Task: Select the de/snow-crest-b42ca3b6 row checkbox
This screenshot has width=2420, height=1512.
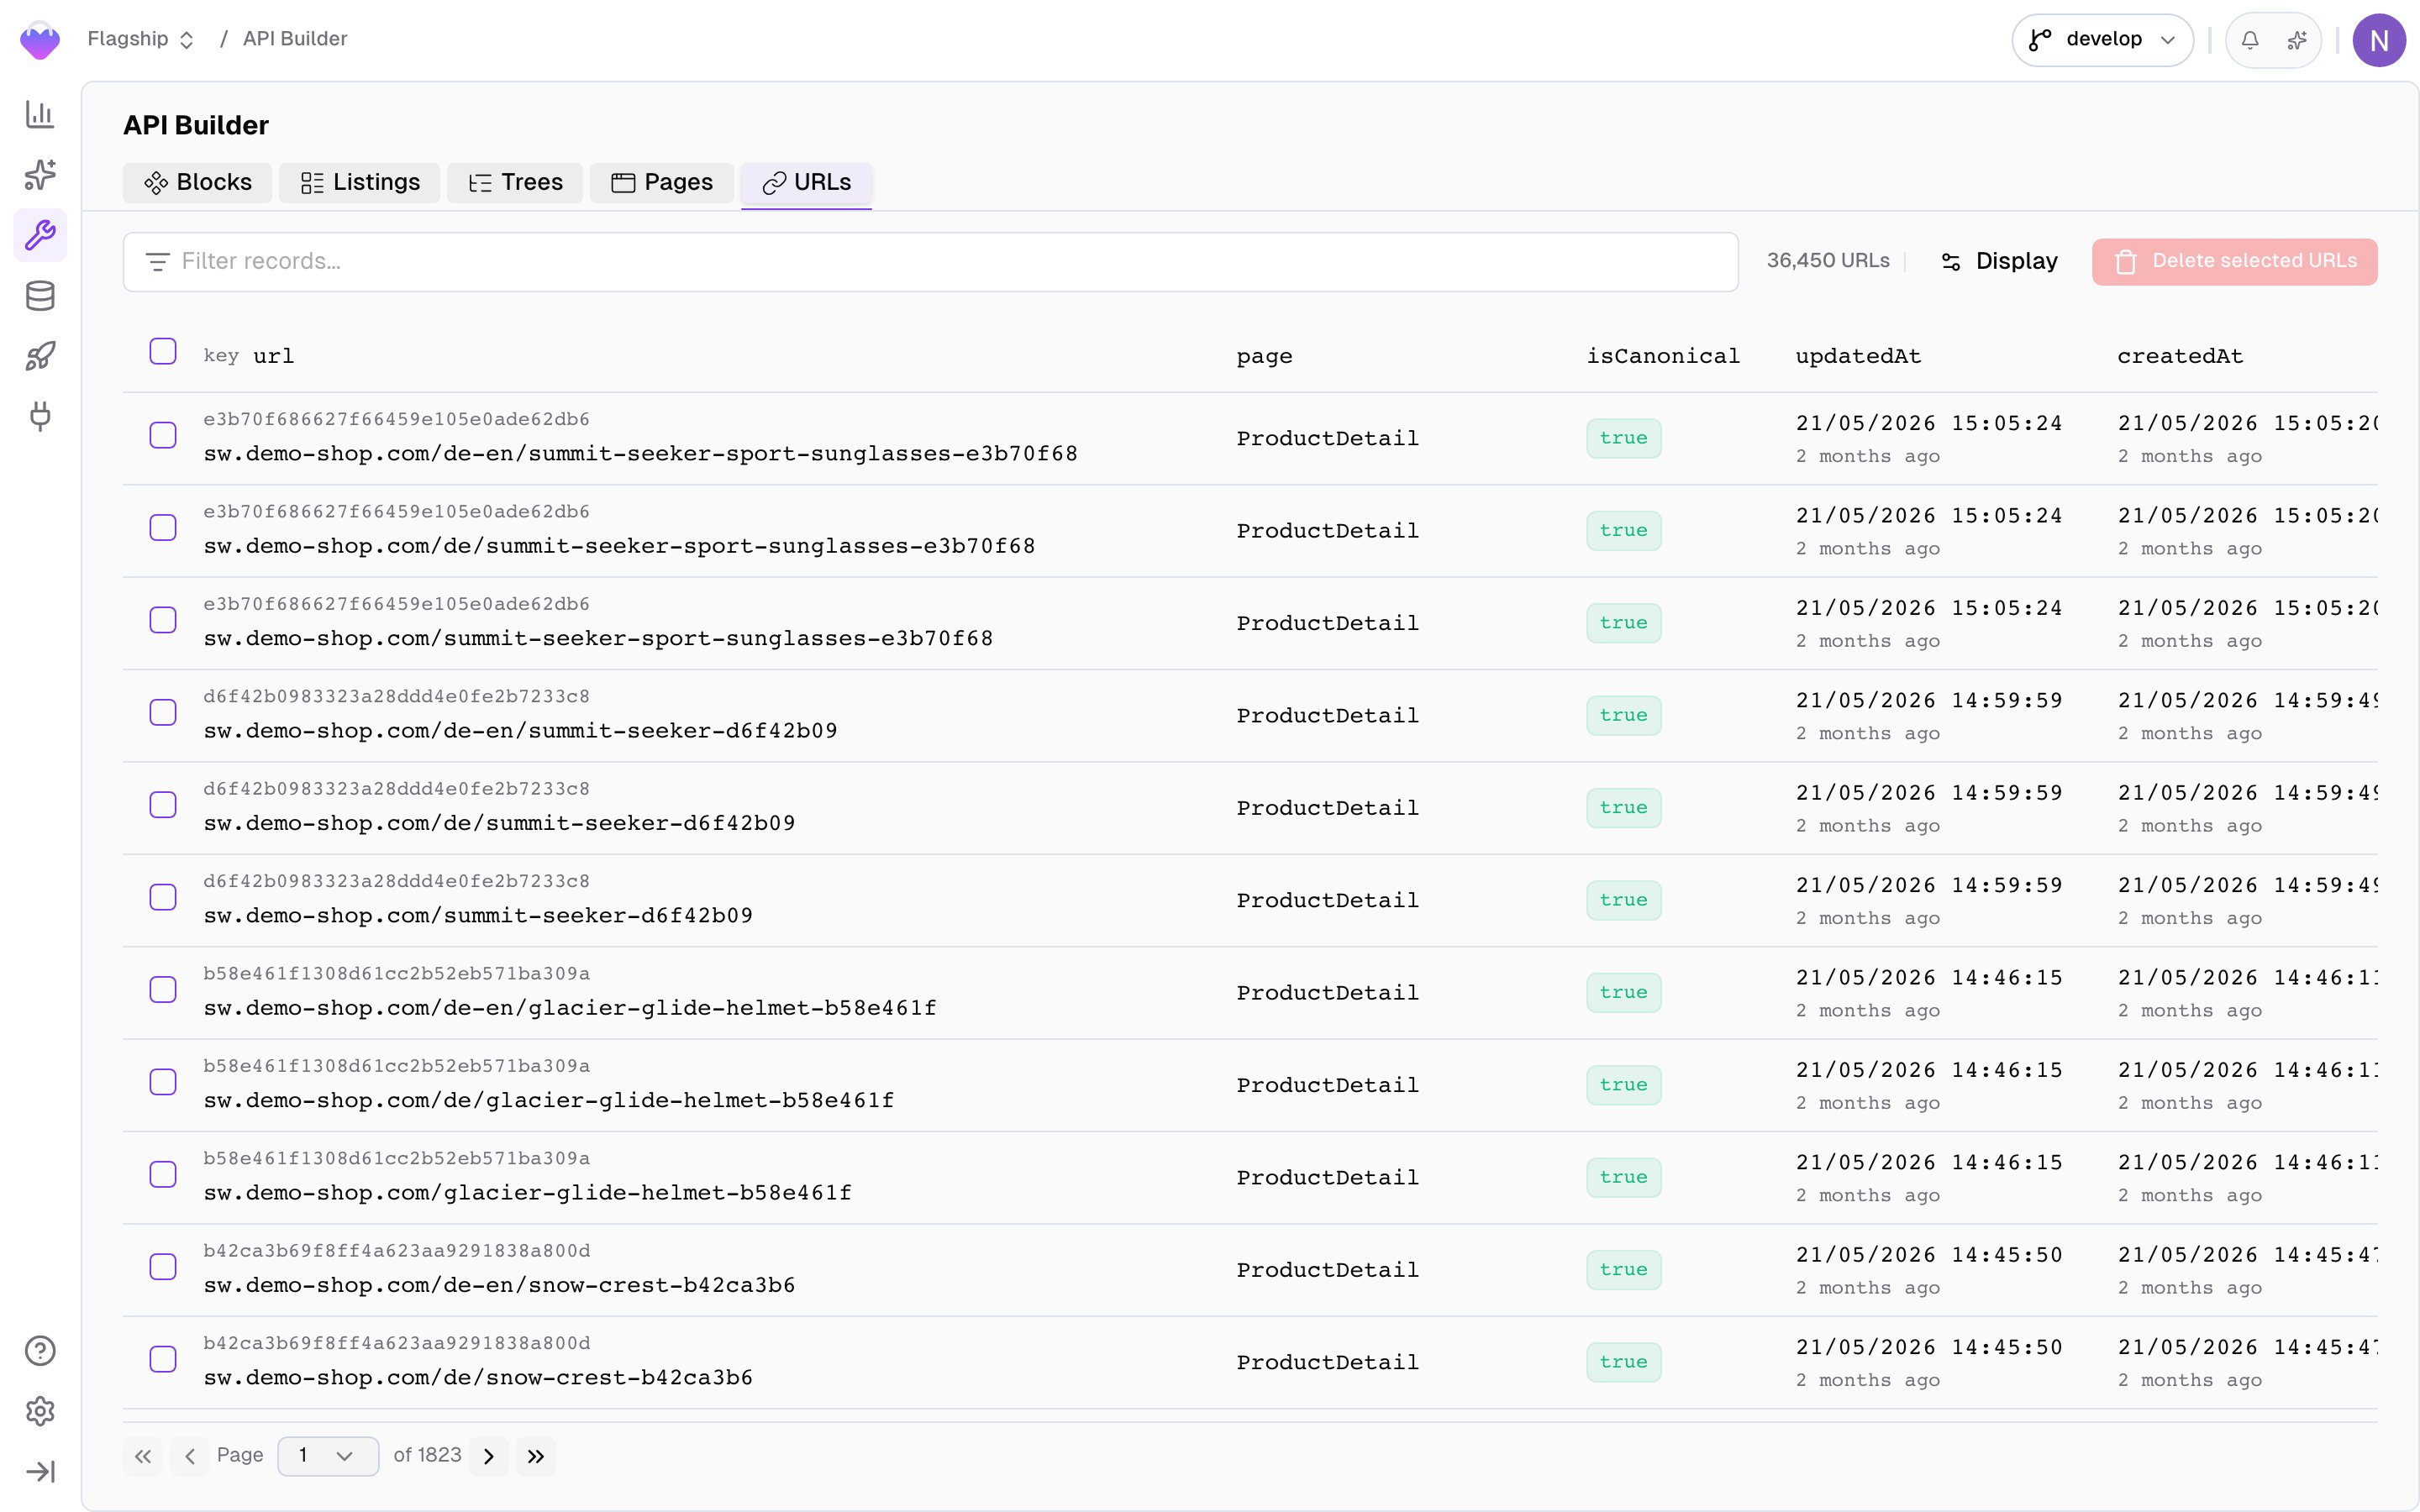Action: coord(163,1359)
